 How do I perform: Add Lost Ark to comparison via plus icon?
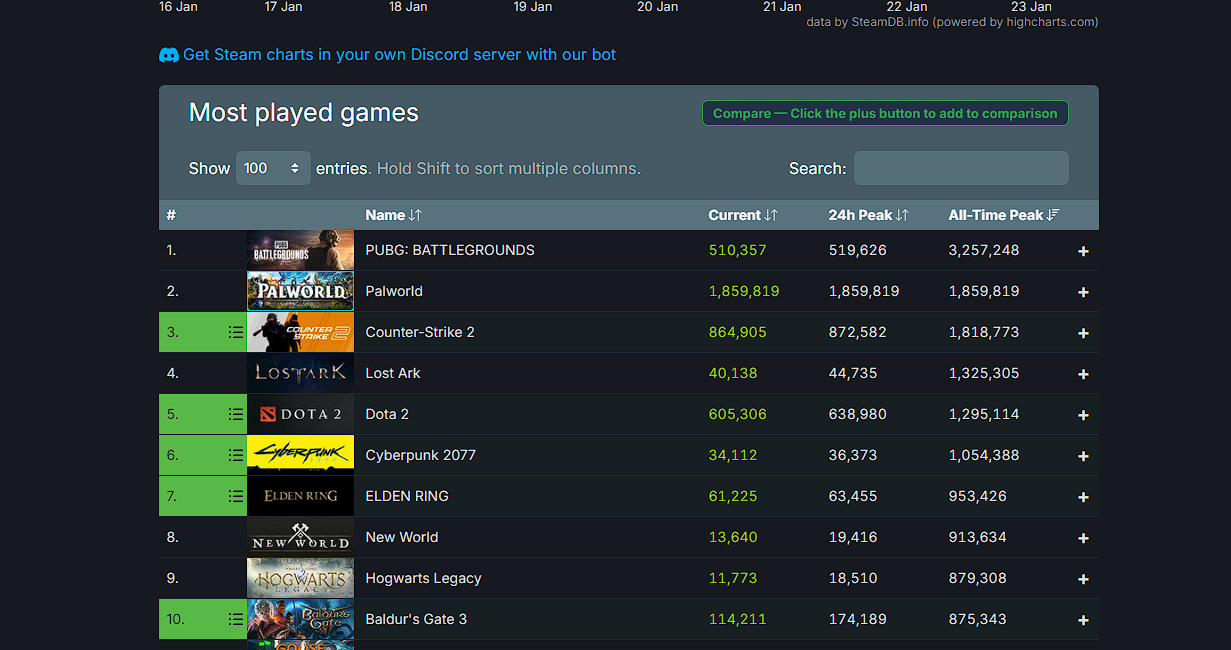(1083, 373)
